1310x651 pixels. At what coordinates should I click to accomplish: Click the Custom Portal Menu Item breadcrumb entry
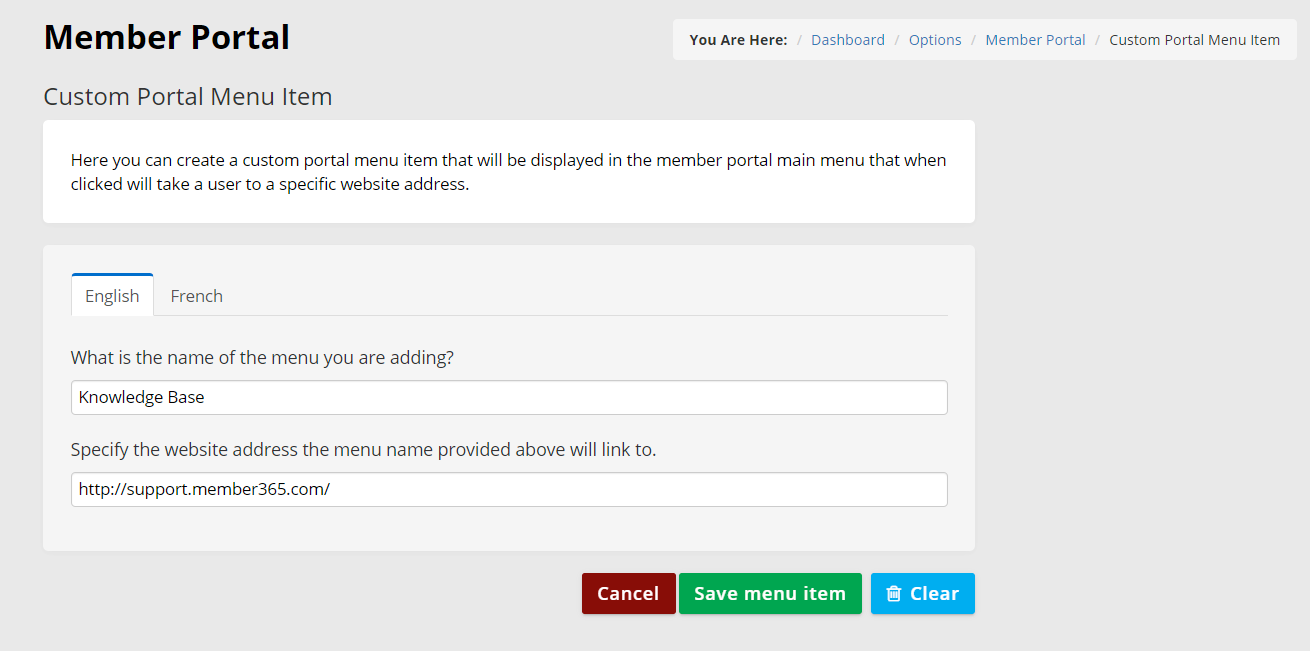point(1194,39)
